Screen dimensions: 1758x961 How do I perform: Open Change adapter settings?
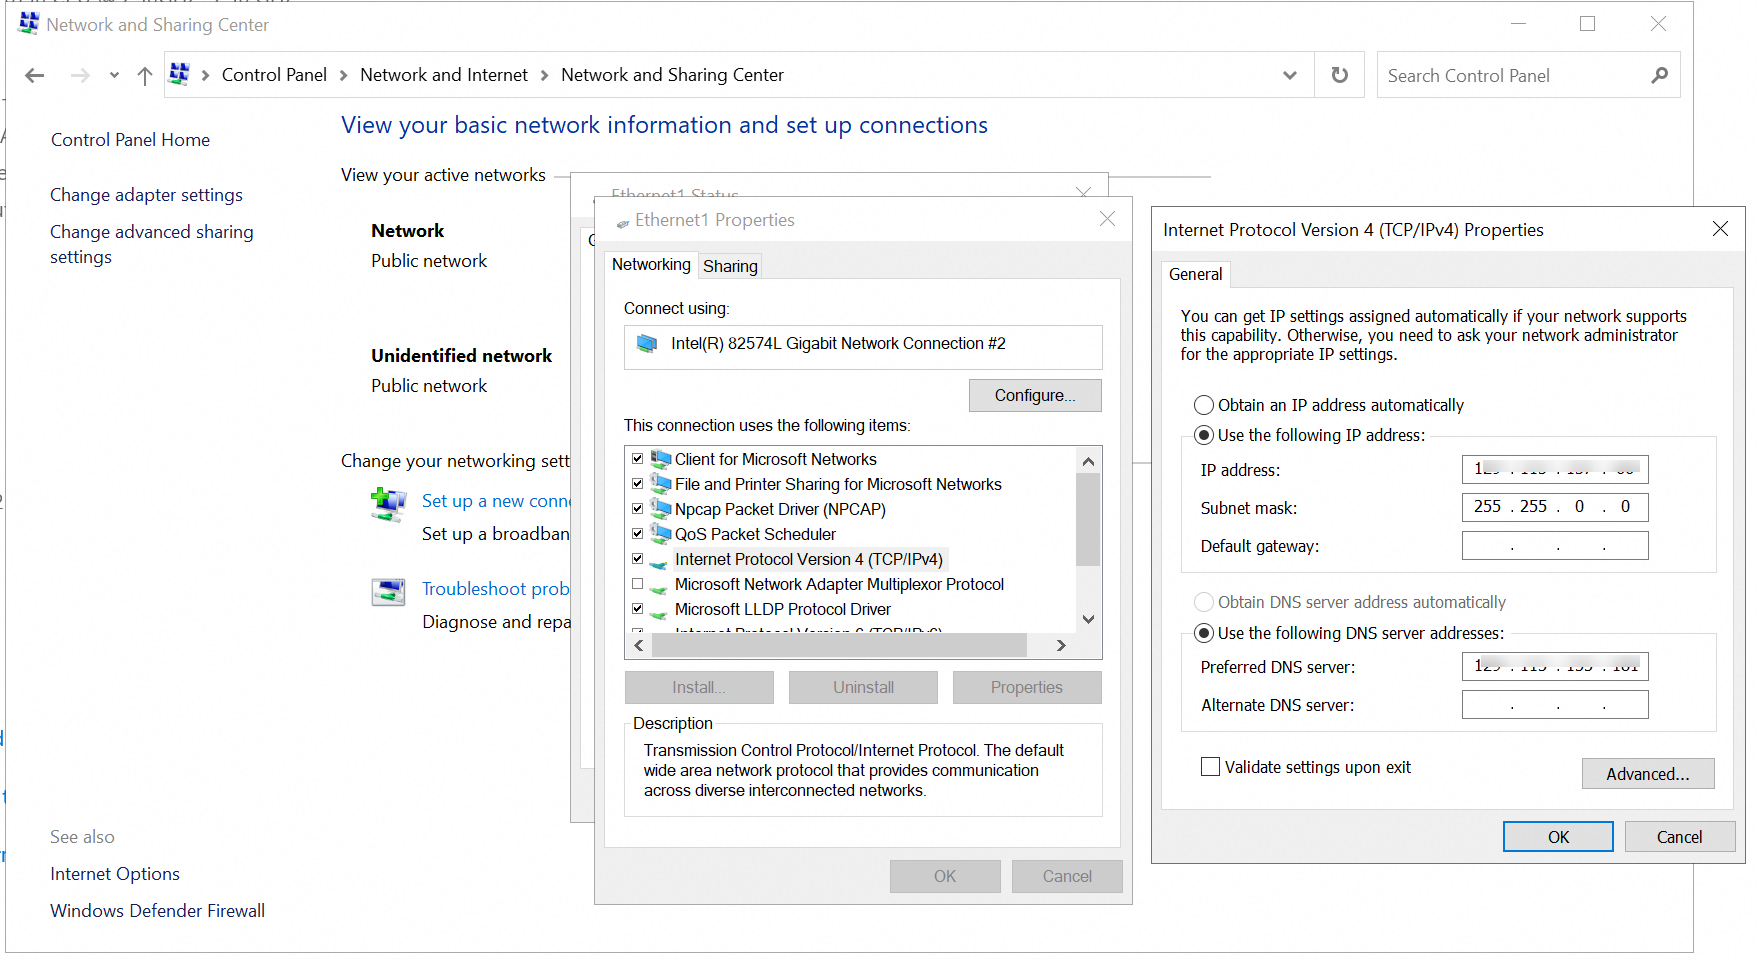coord(146,195)
